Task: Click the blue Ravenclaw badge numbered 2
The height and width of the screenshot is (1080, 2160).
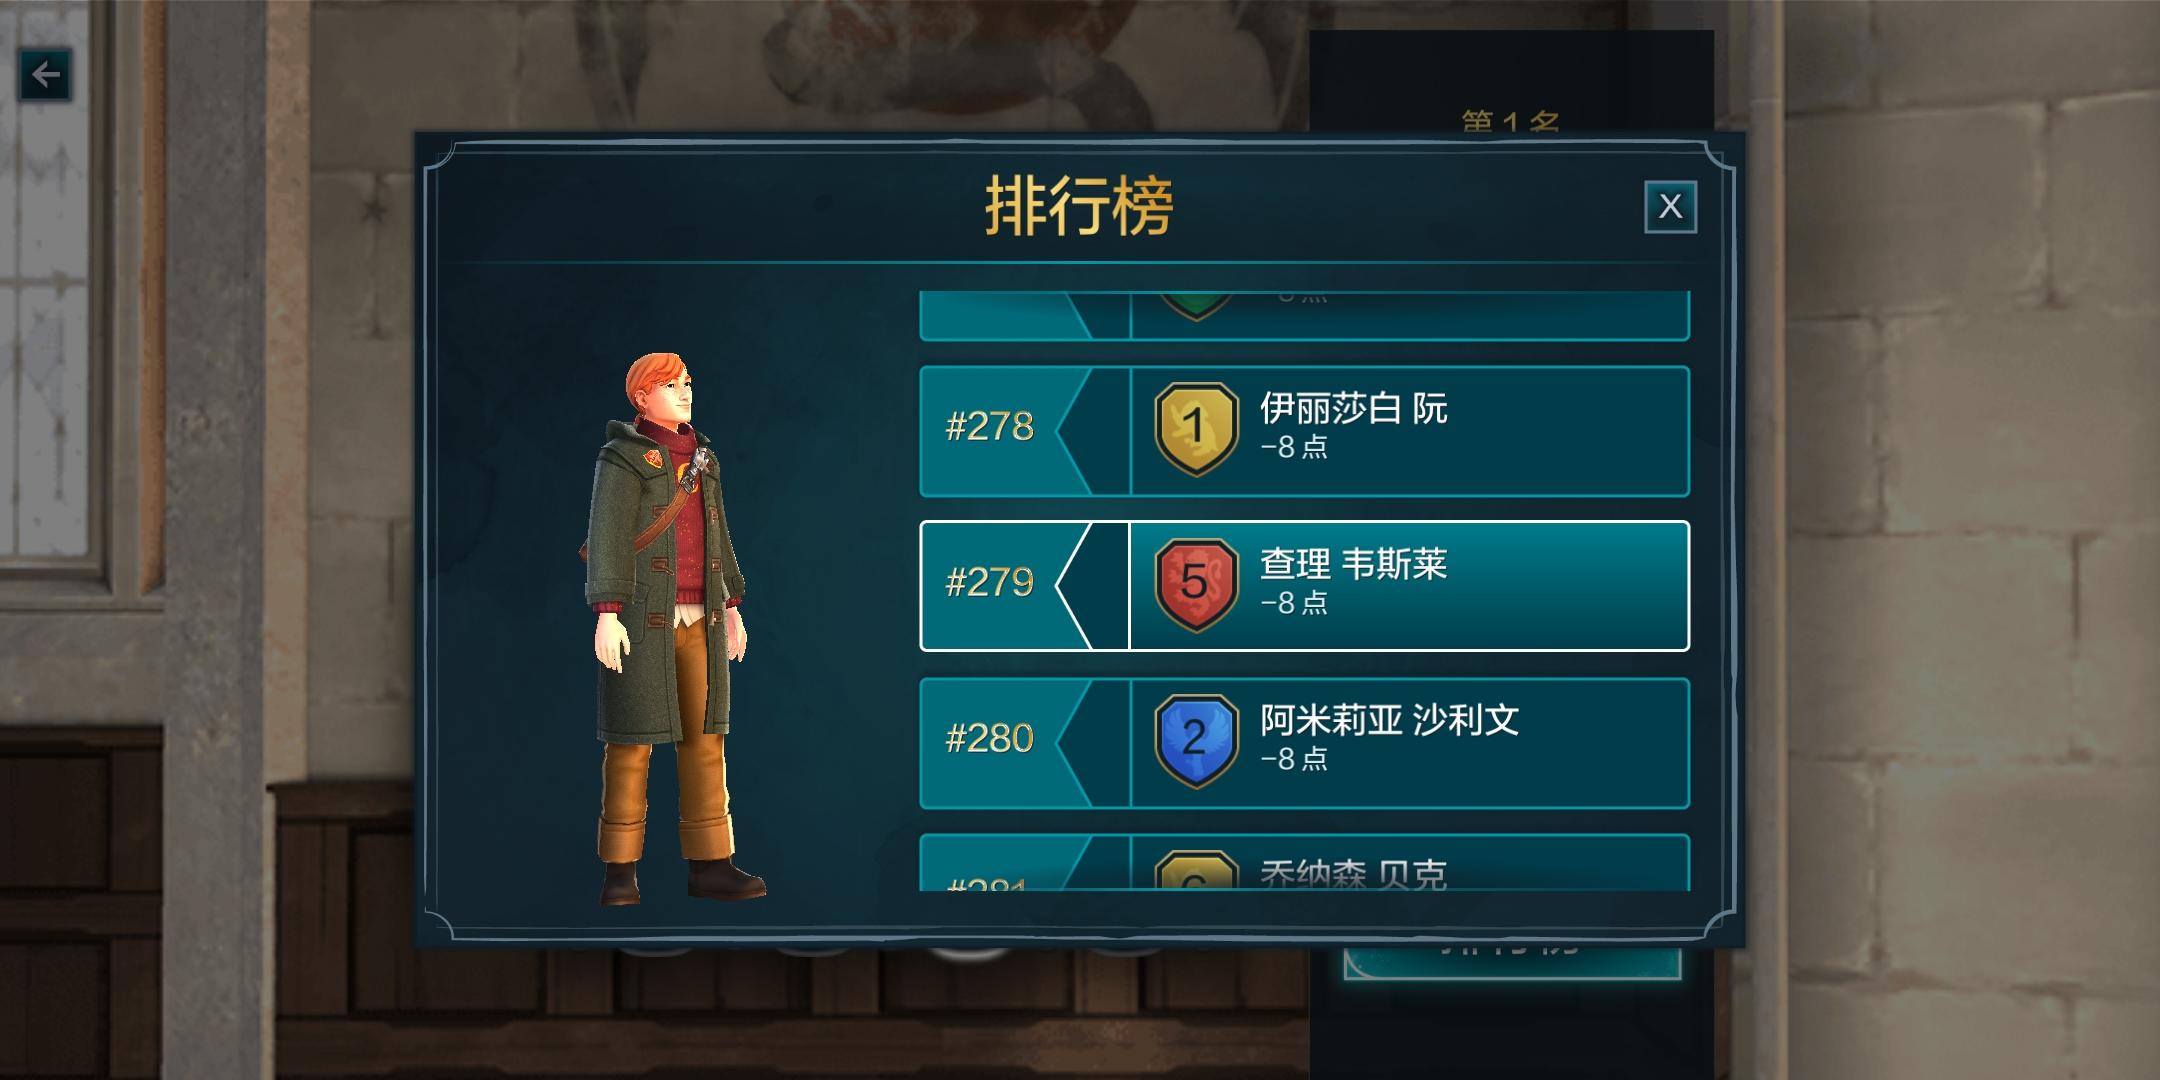Action: coord(1195,741)
